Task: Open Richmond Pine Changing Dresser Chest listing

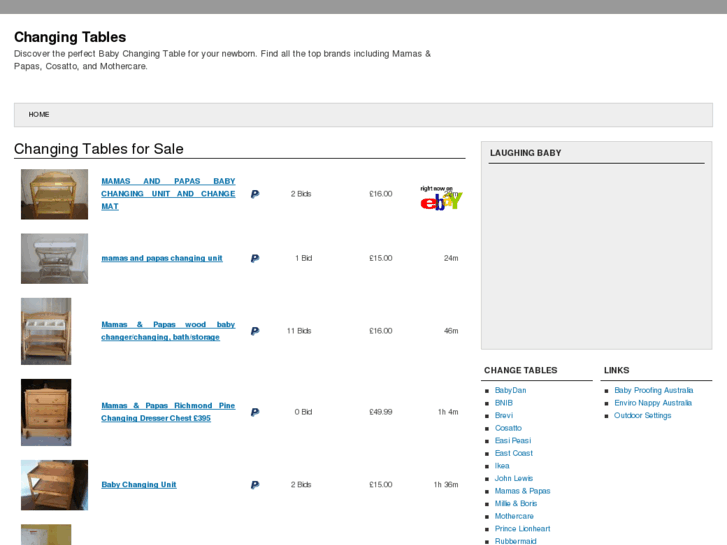Action: (x=168, y=412)
